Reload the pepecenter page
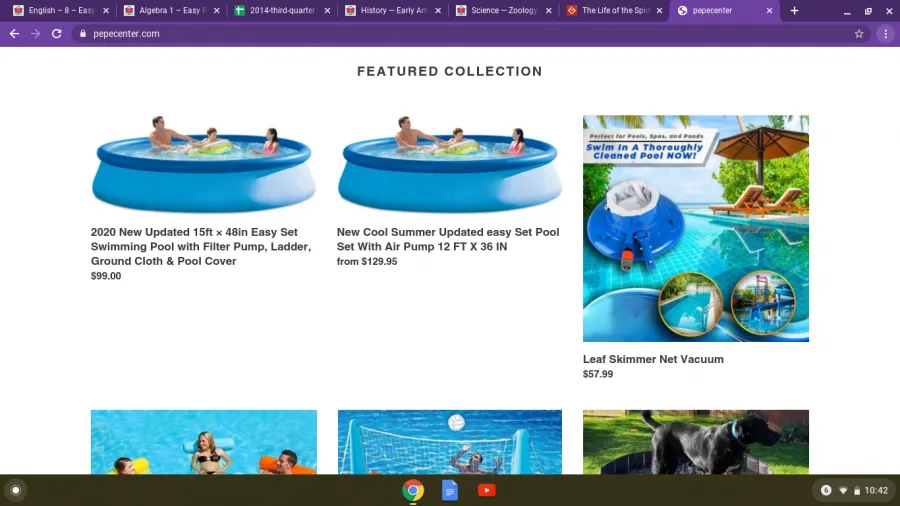The height and width of the screenshot is (506, 900). tap(56, 34)
